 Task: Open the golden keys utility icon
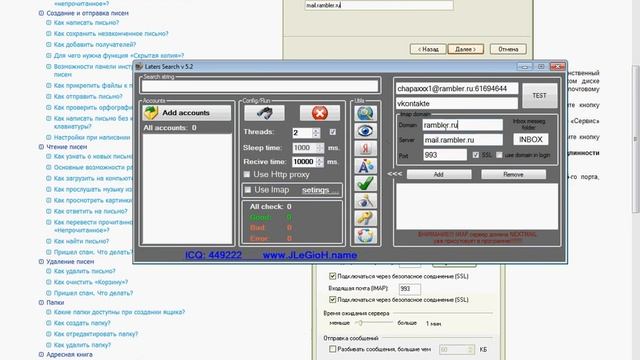click(x=365, y=218)
